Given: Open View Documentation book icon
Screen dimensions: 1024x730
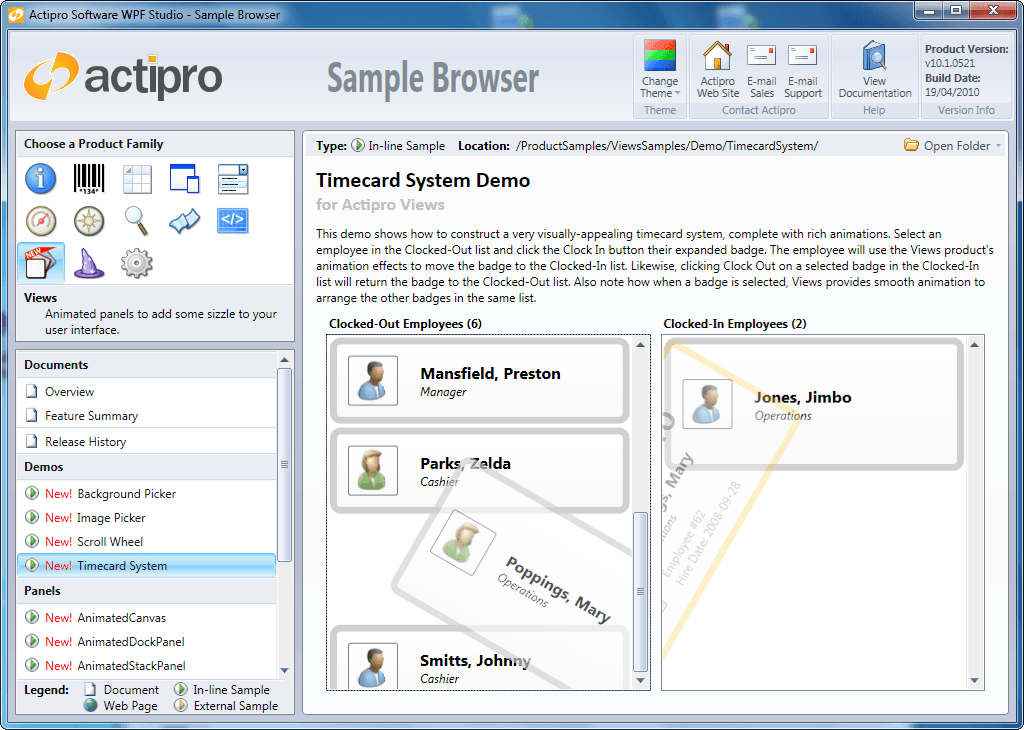Looking at the screenshot, I should [x=874, y=56].
